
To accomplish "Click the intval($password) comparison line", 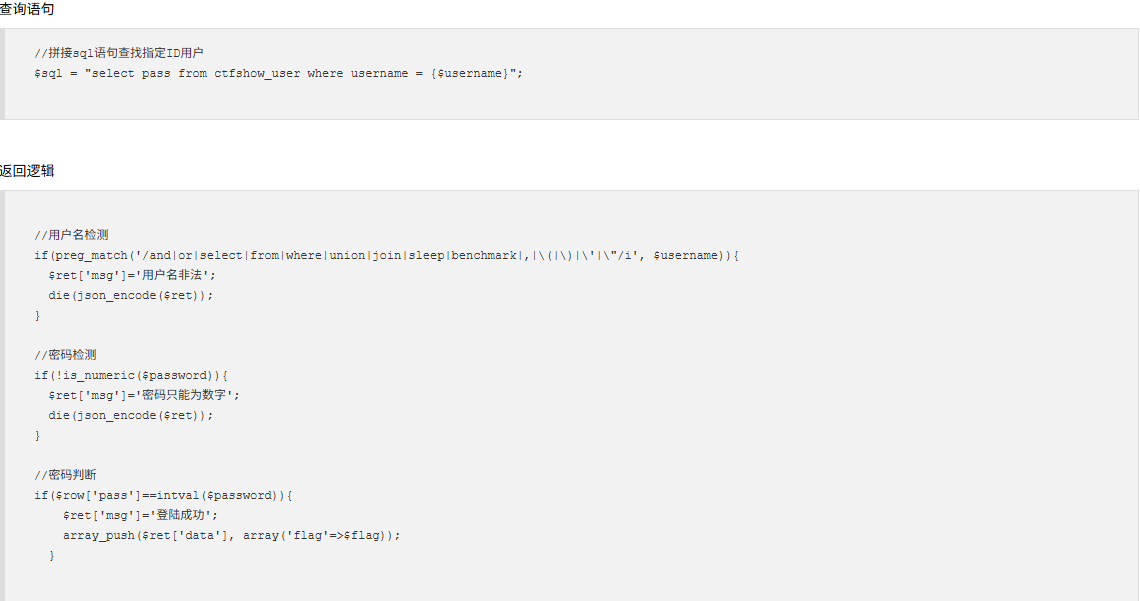I will tap(163, 496).
